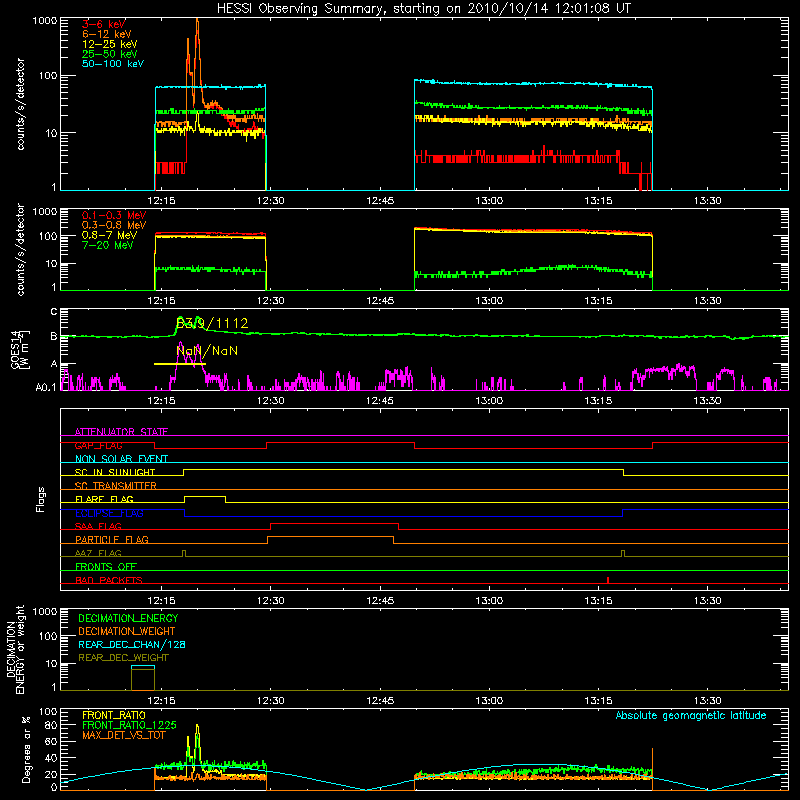Viewport: 800px width, 800px height.
Task: Click the 7-20 MeV legend label
Action: click(108, 245)
